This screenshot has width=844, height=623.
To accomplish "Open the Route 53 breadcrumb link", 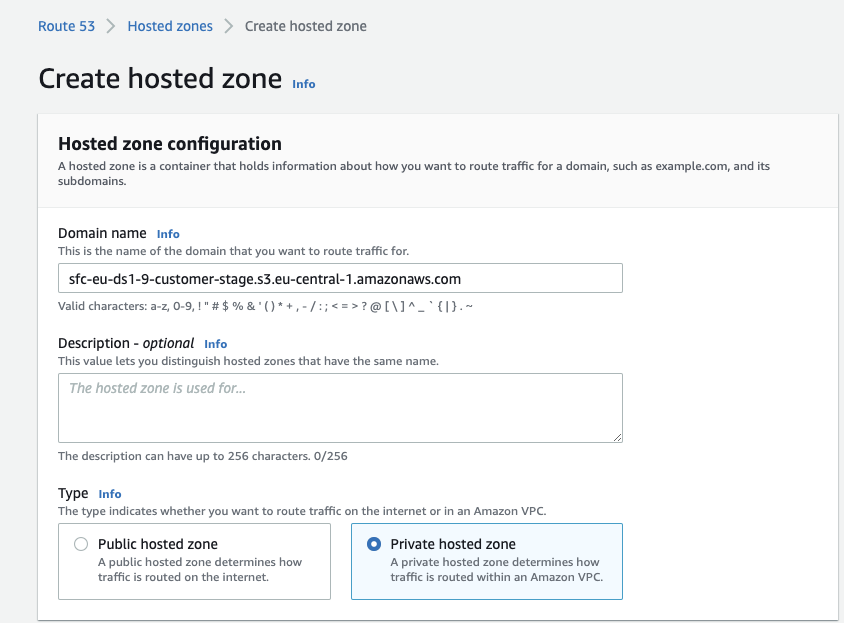I will (66, 26).
